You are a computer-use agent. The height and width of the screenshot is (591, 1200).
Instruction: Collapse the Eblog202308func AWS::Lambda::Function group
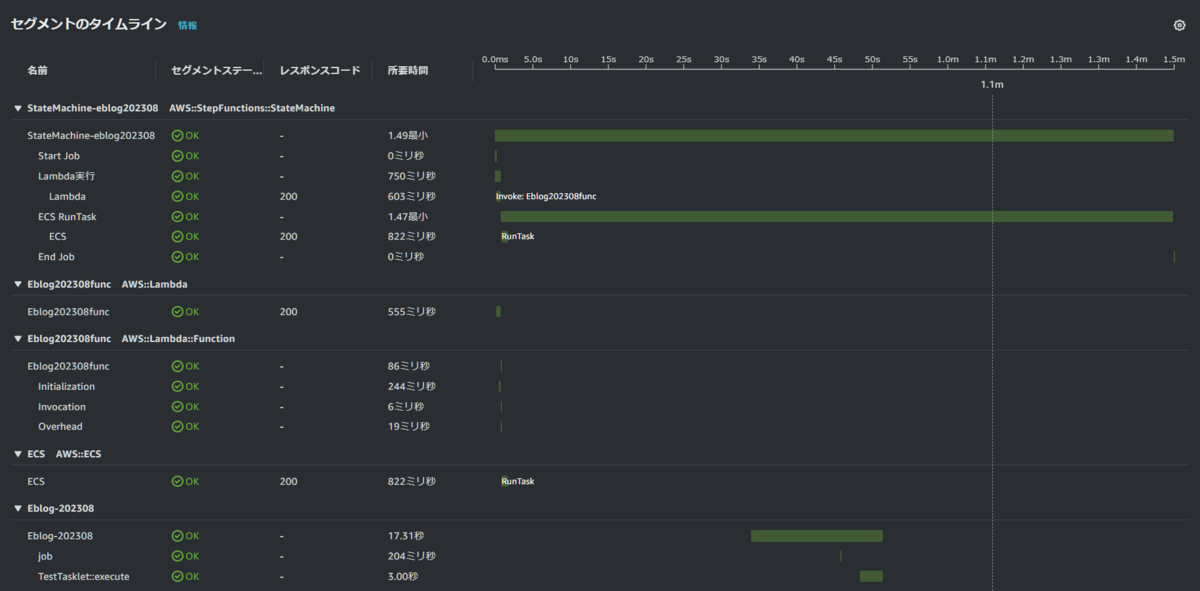[x=17, y=338]
